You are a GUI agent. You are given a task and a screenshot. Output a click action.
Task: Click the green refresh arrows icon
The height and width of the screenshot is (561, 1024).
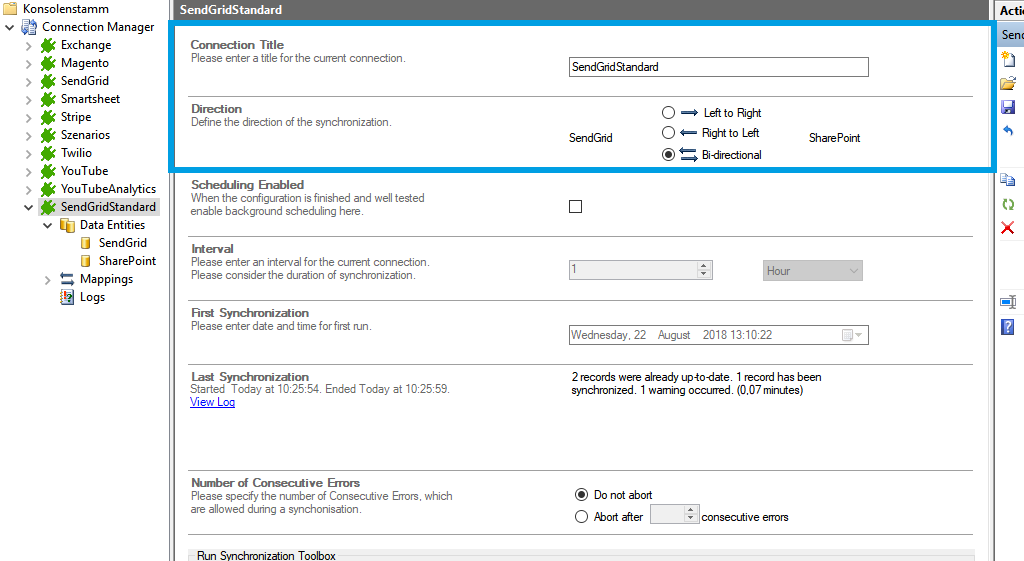coord(1008,204)
